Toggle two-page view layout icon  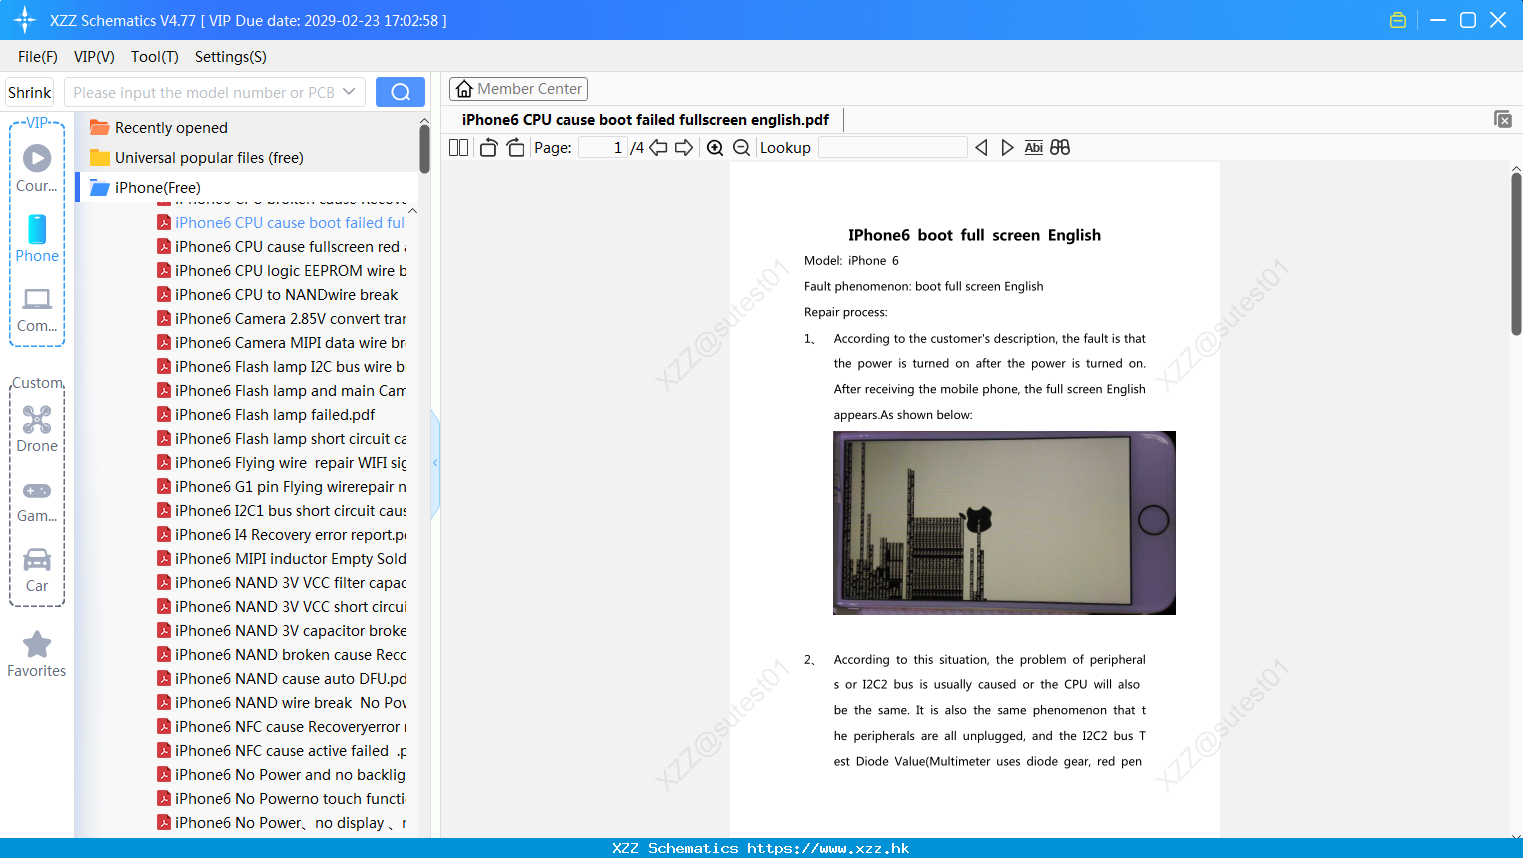pyautogui.click(x=458, y=148)
